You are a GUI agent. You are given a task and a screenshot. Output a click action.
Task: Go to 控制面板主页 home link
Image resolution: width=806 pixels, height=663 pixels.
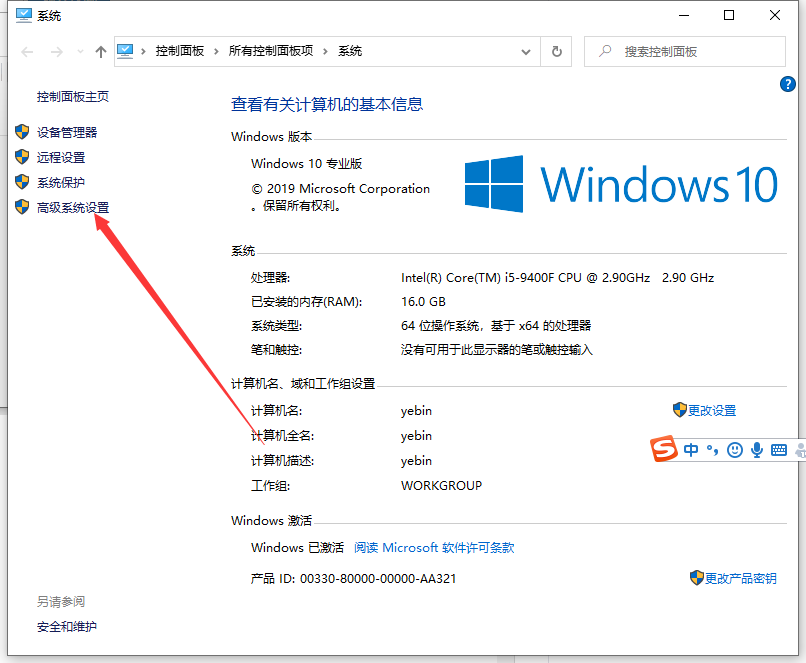(x=72, y=97)
